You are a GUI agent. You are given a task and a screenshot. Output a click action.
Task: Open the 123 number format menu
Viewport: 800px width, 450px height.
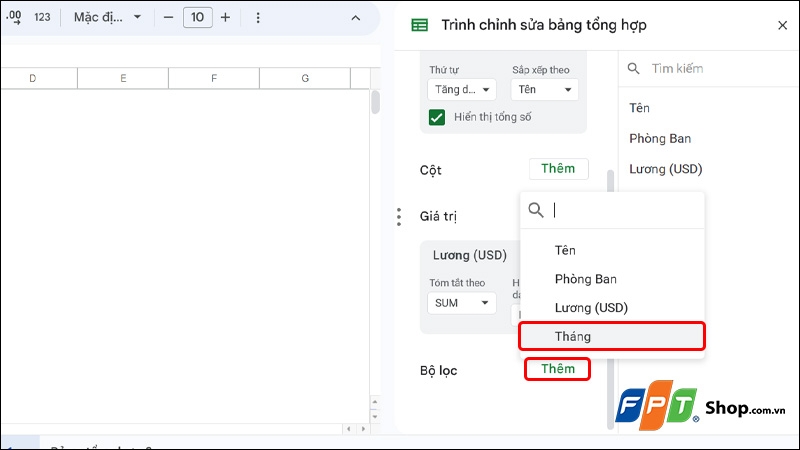point(42,17)
